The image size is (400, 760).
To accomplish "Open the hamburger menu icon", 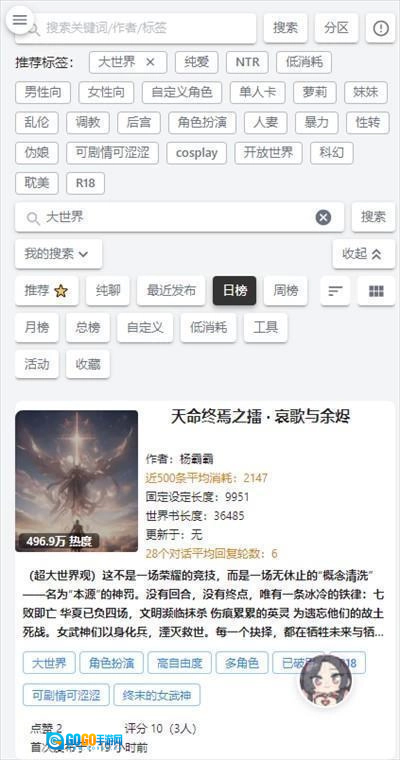I will (x=20, y=19).
